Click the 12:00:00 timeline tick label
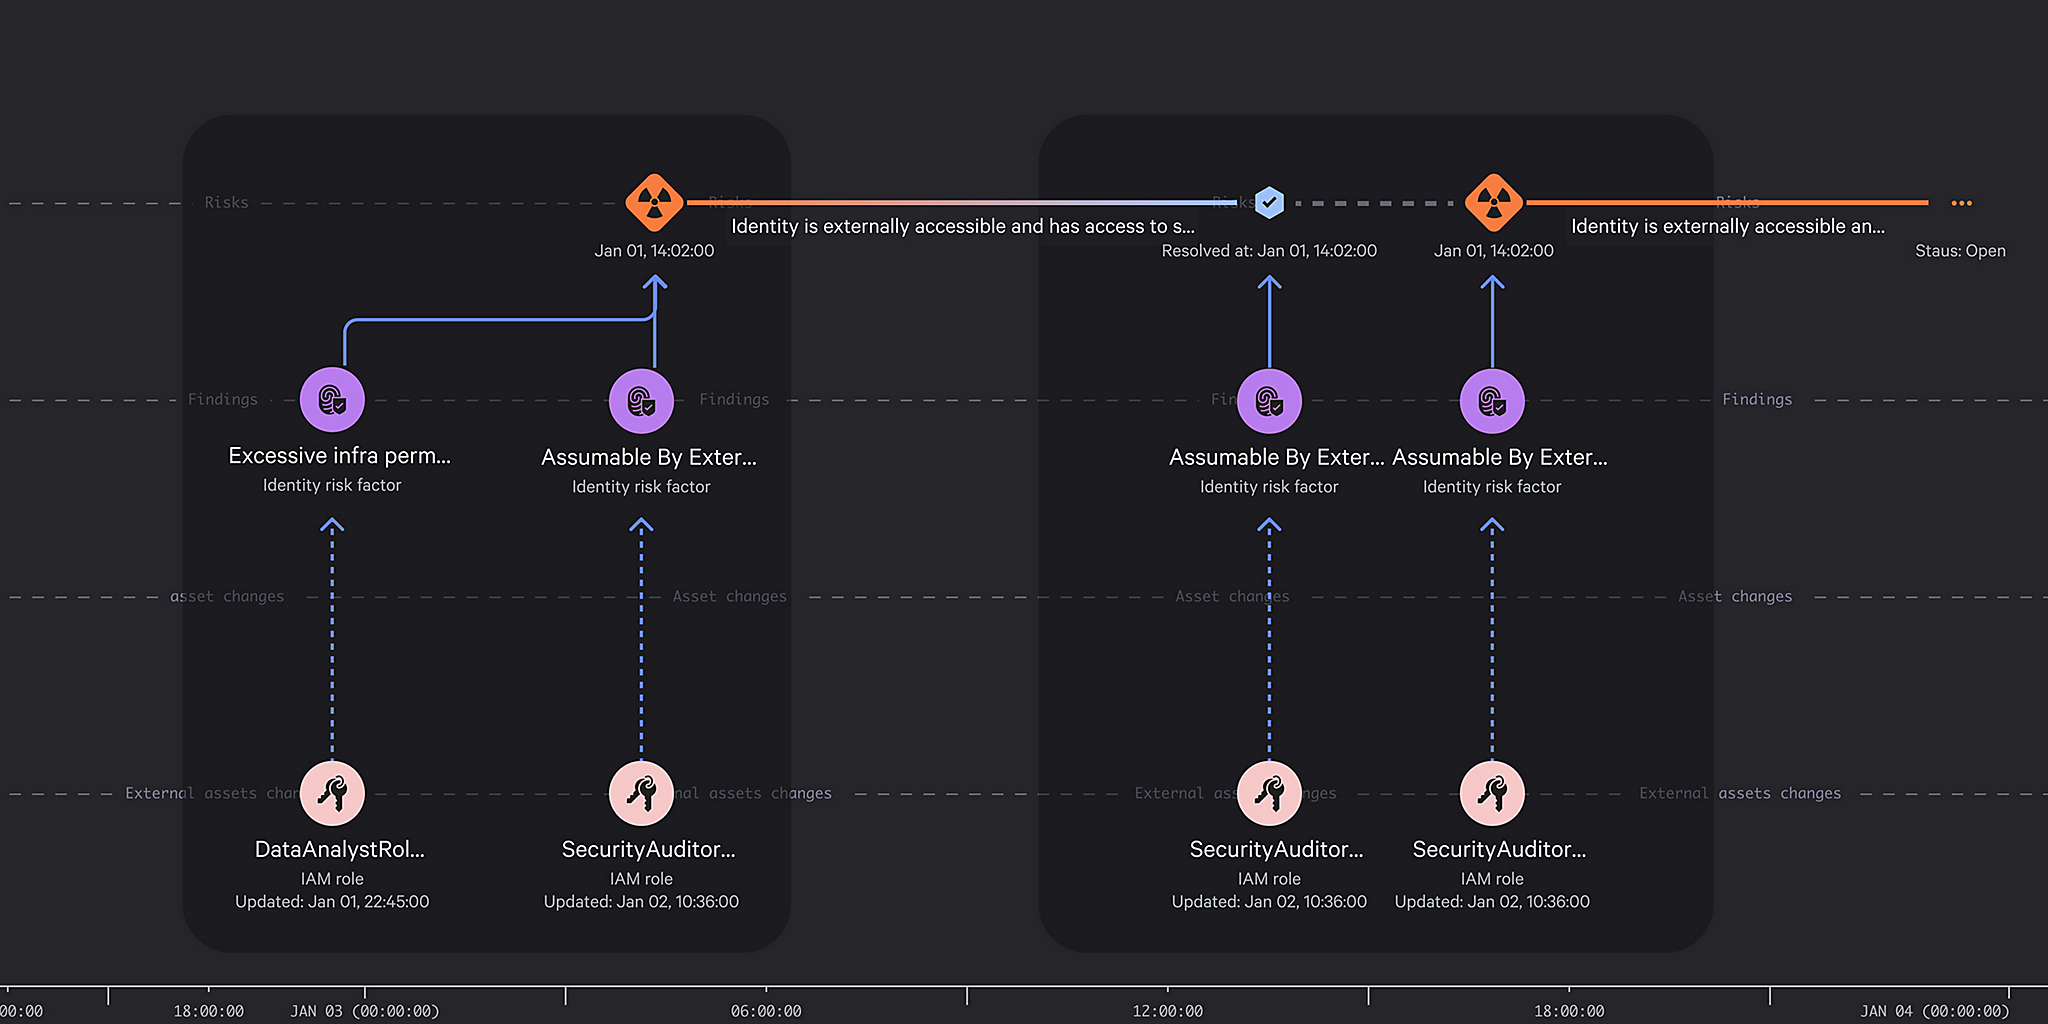2048x1024 pixels. 1167,1011
